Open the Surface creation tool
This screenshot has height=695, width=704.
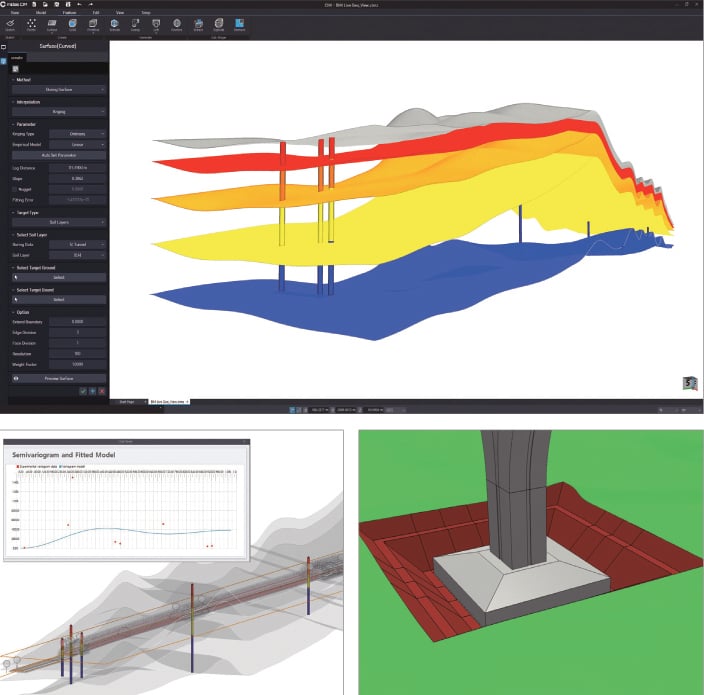pos(52,25)
